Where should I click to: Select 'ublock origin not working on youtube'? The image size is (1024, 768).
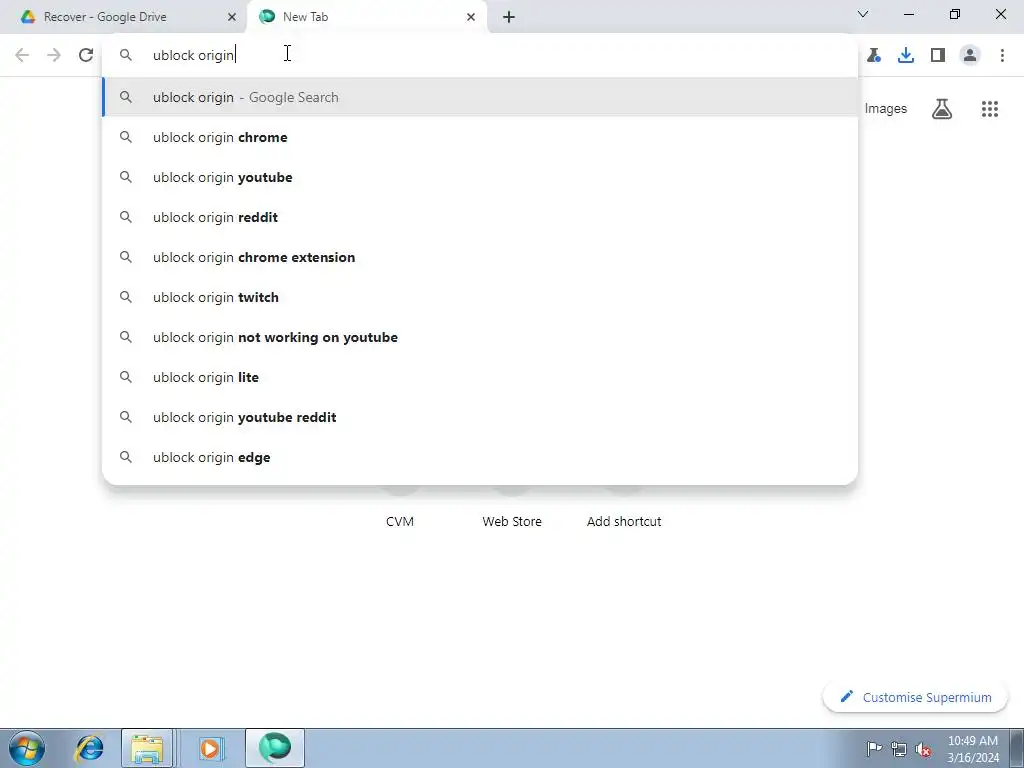480,337
